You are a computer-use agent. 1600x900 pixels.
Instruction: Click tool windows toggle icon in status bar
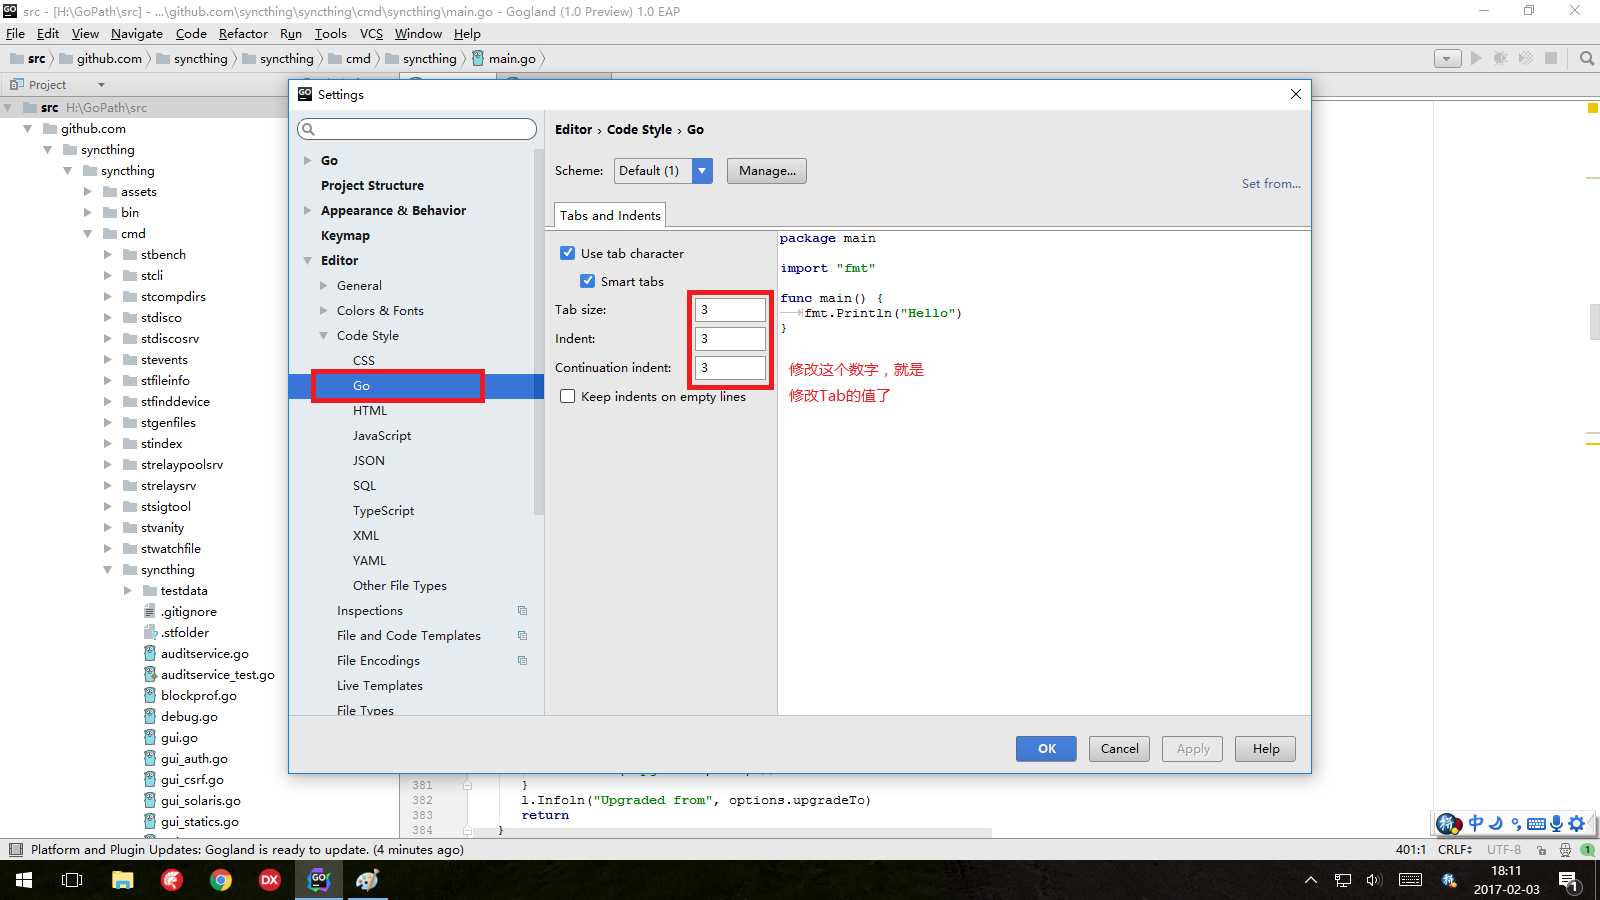tap(15, 850)
